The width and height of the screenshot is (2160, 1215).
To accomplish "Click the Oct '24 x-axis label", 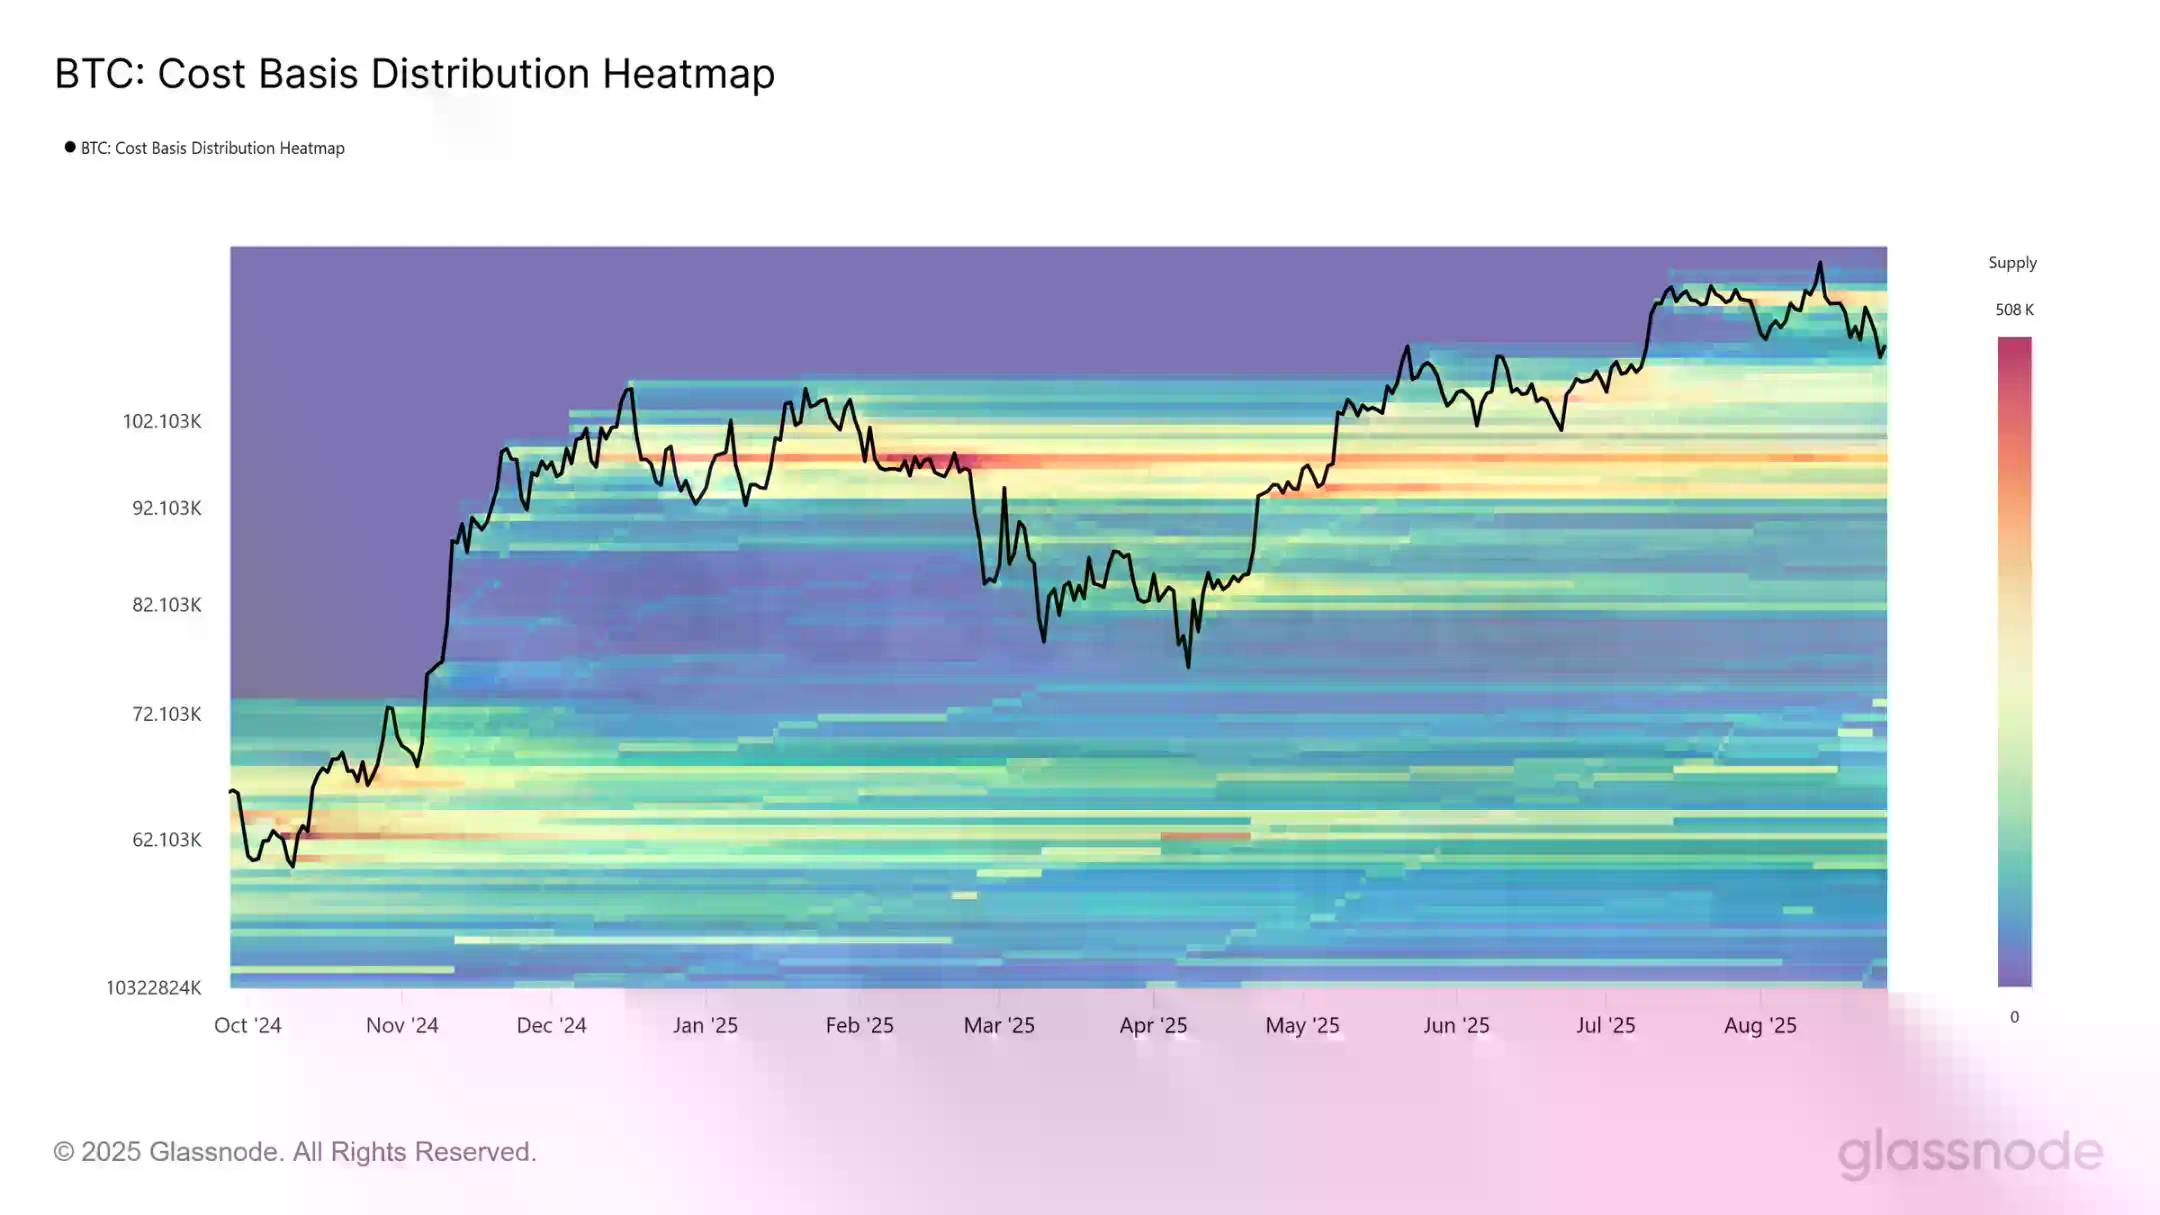I will tap(247, 1025).
